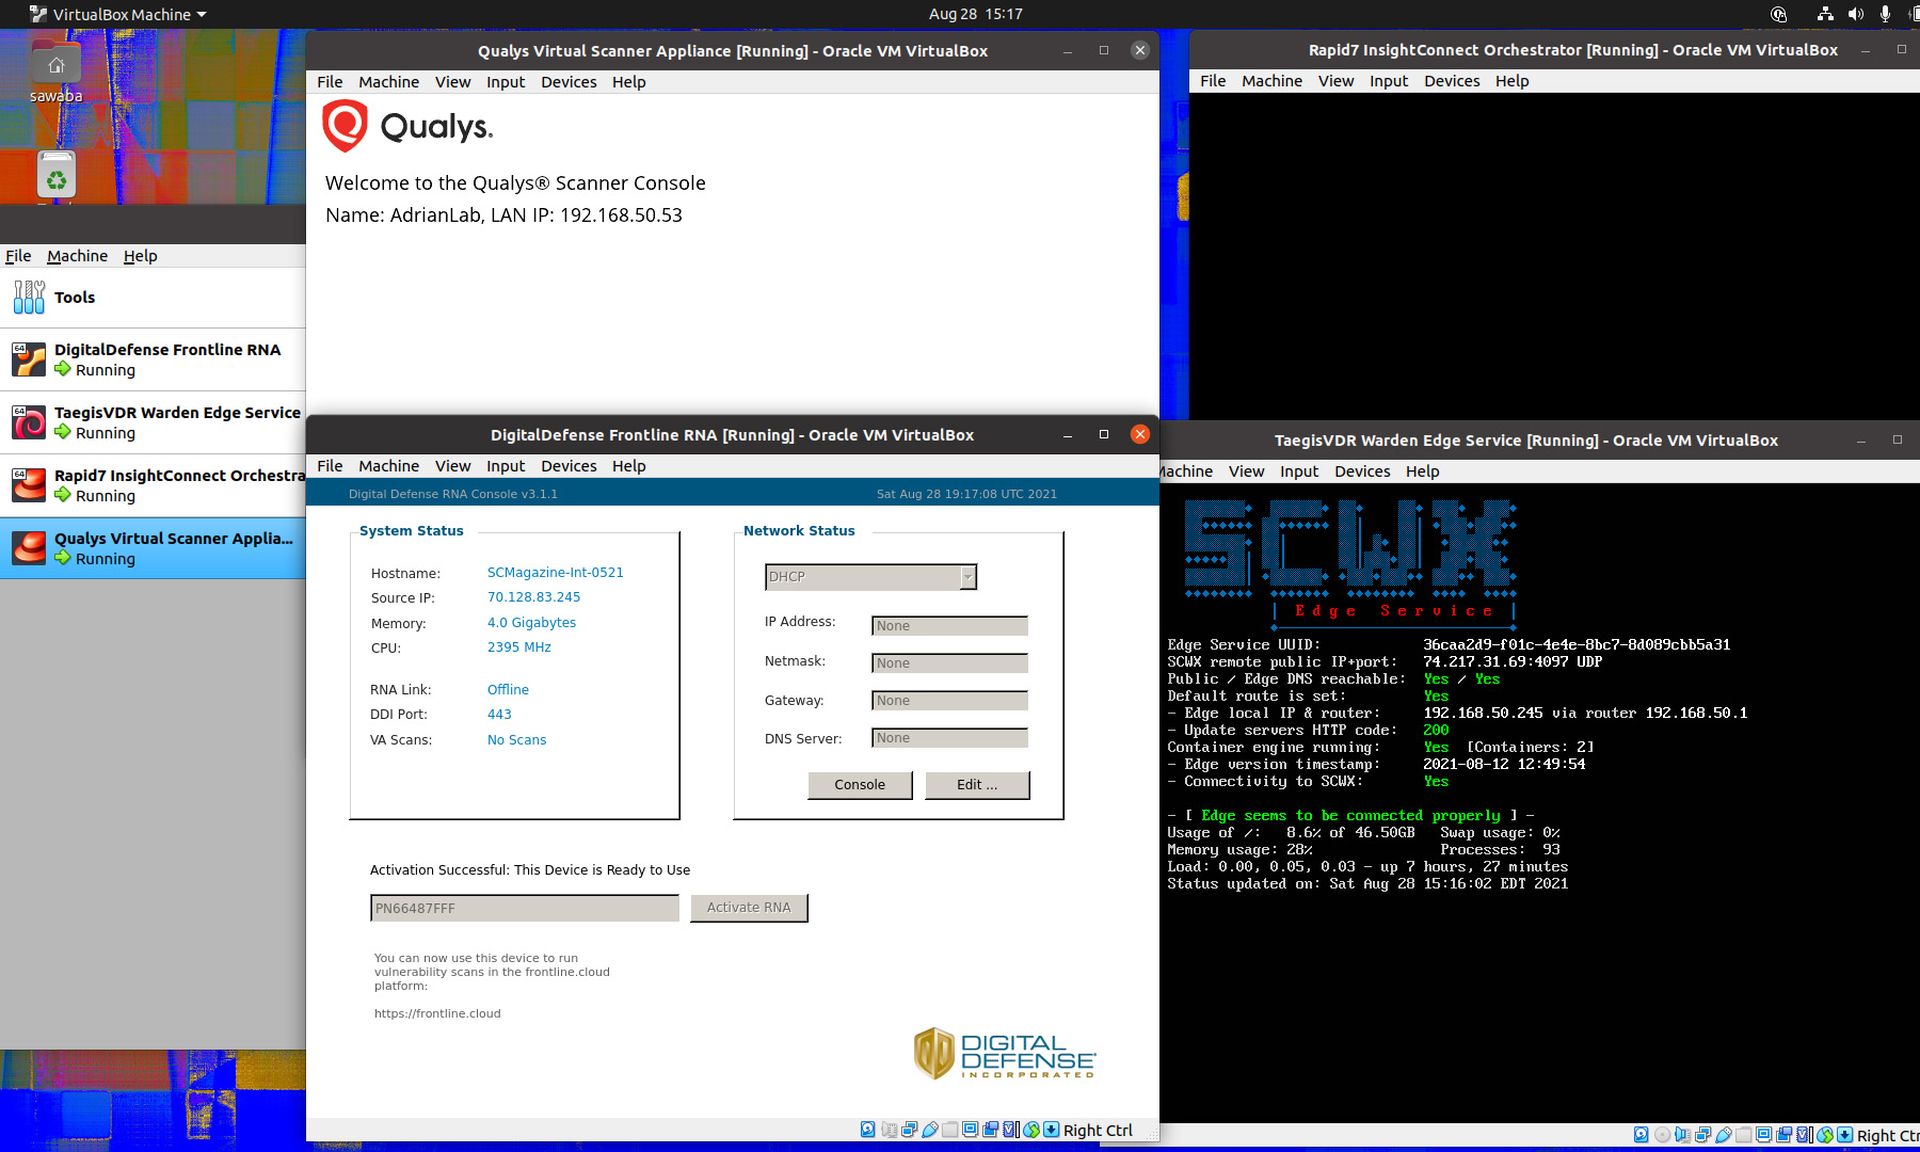The width and height of the screenshot is (1920, 1152).
Task: Click the PN66487FFF activation code input field
Action: click(x=524, y=907)
